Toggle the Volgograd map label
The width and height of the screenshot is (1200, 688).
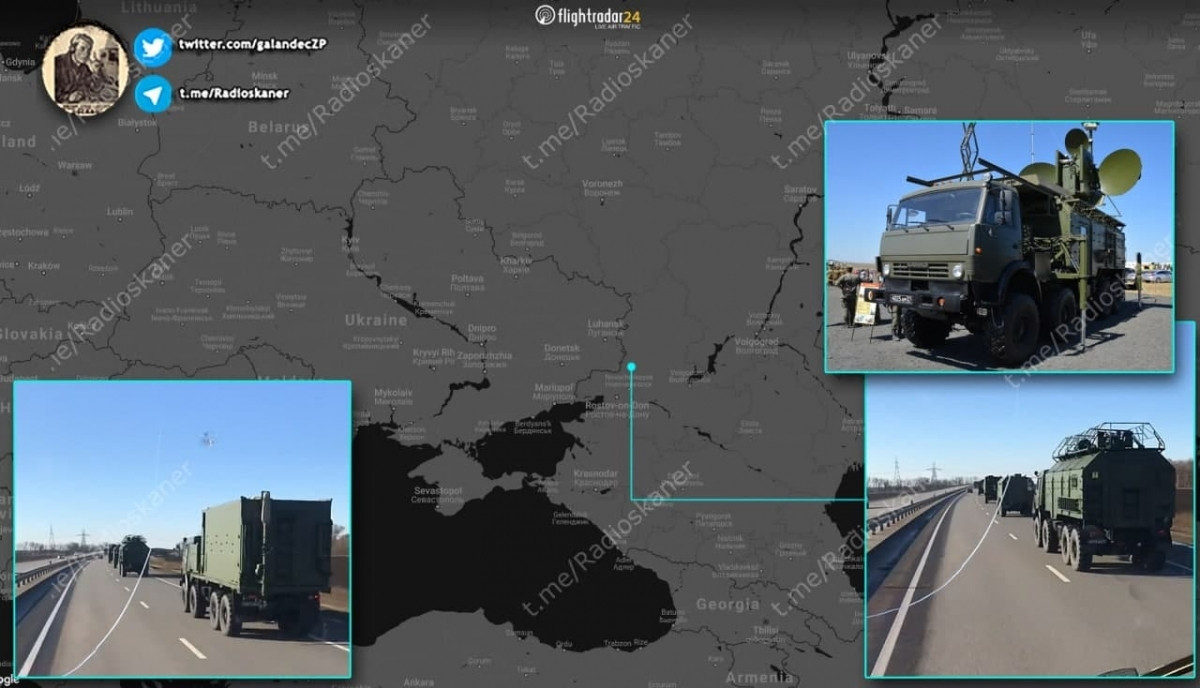tap(756, 343)
